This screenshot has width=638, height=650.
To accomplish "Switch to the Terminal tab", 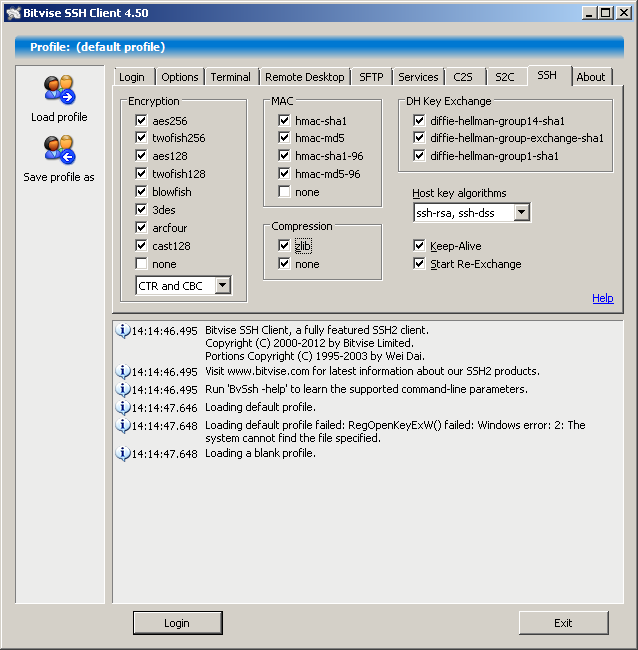I will pos(230,77).
